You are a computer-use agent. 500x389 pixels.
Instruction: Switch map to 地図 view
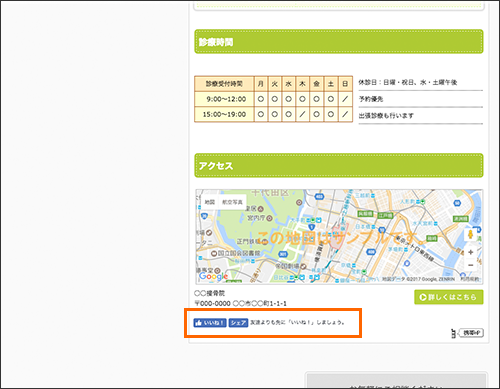pyautogui.click(x=210, y=202)
